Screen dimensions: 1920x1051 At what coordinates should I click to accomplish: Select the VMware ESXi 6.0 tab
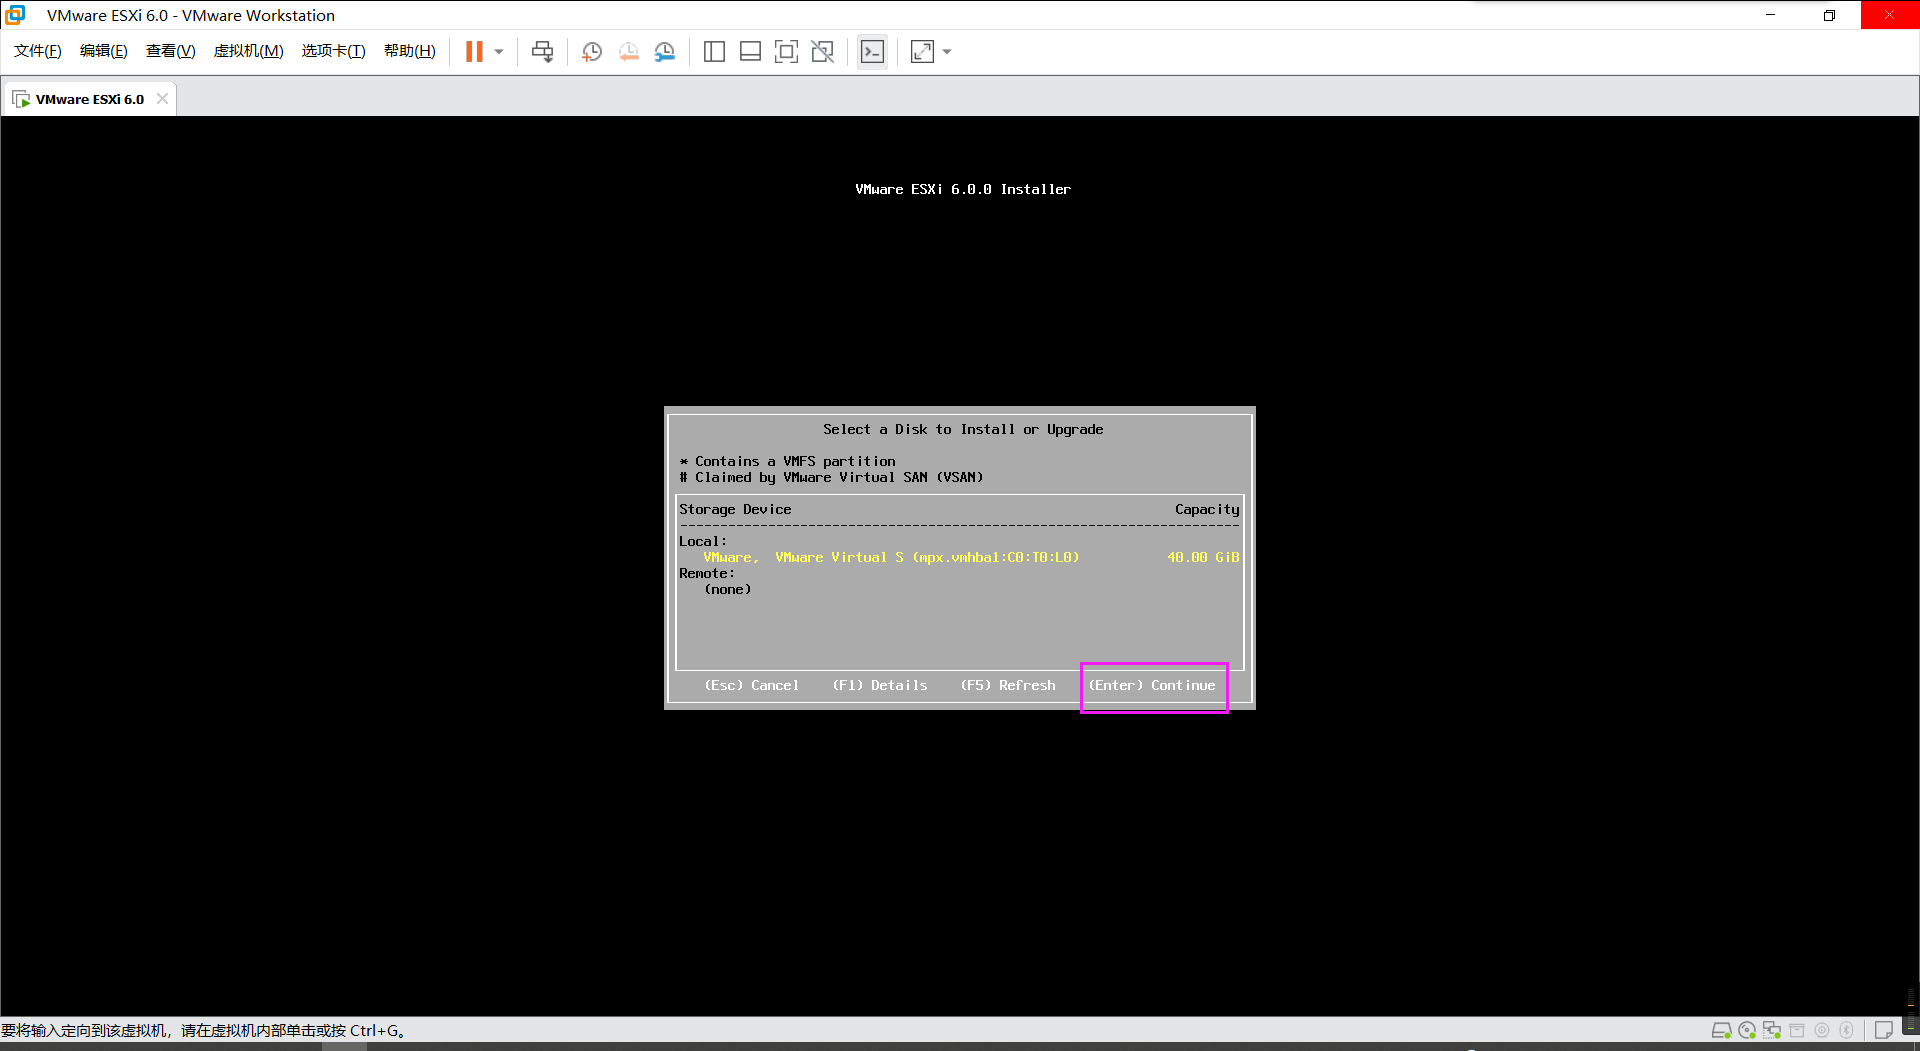[x=89, y=99]
